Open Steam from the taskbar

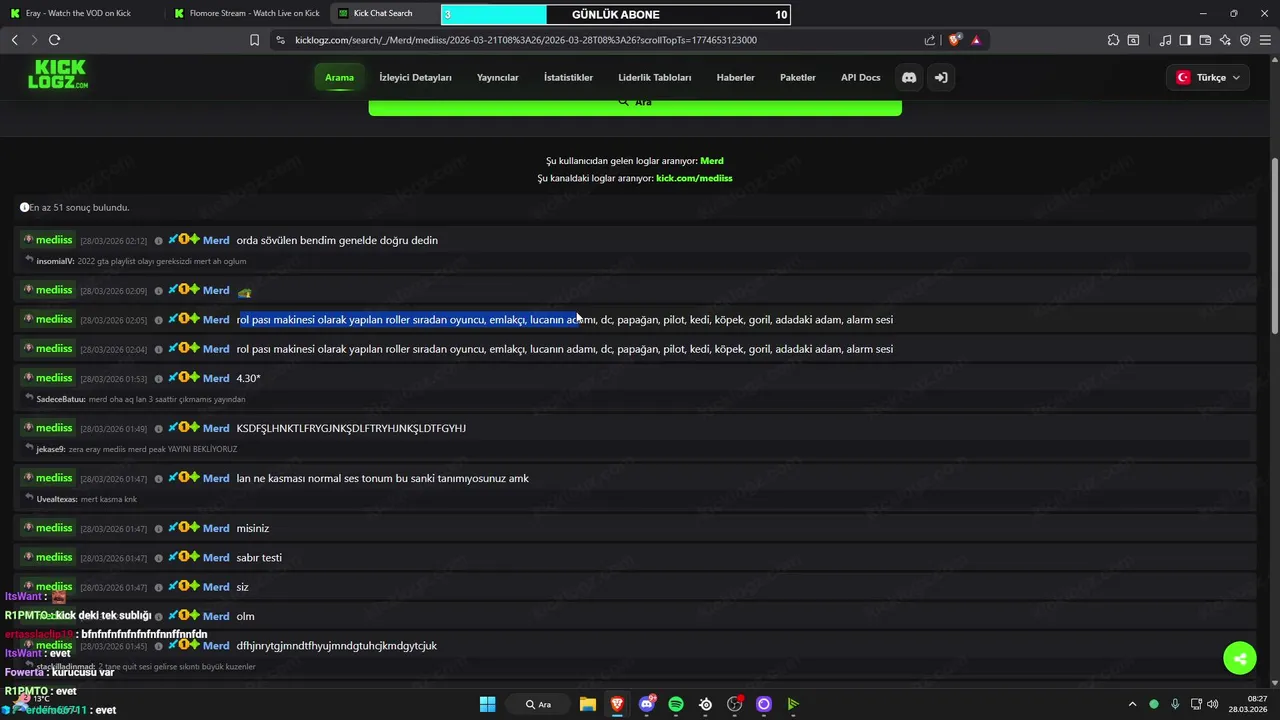tap(706, 704)
